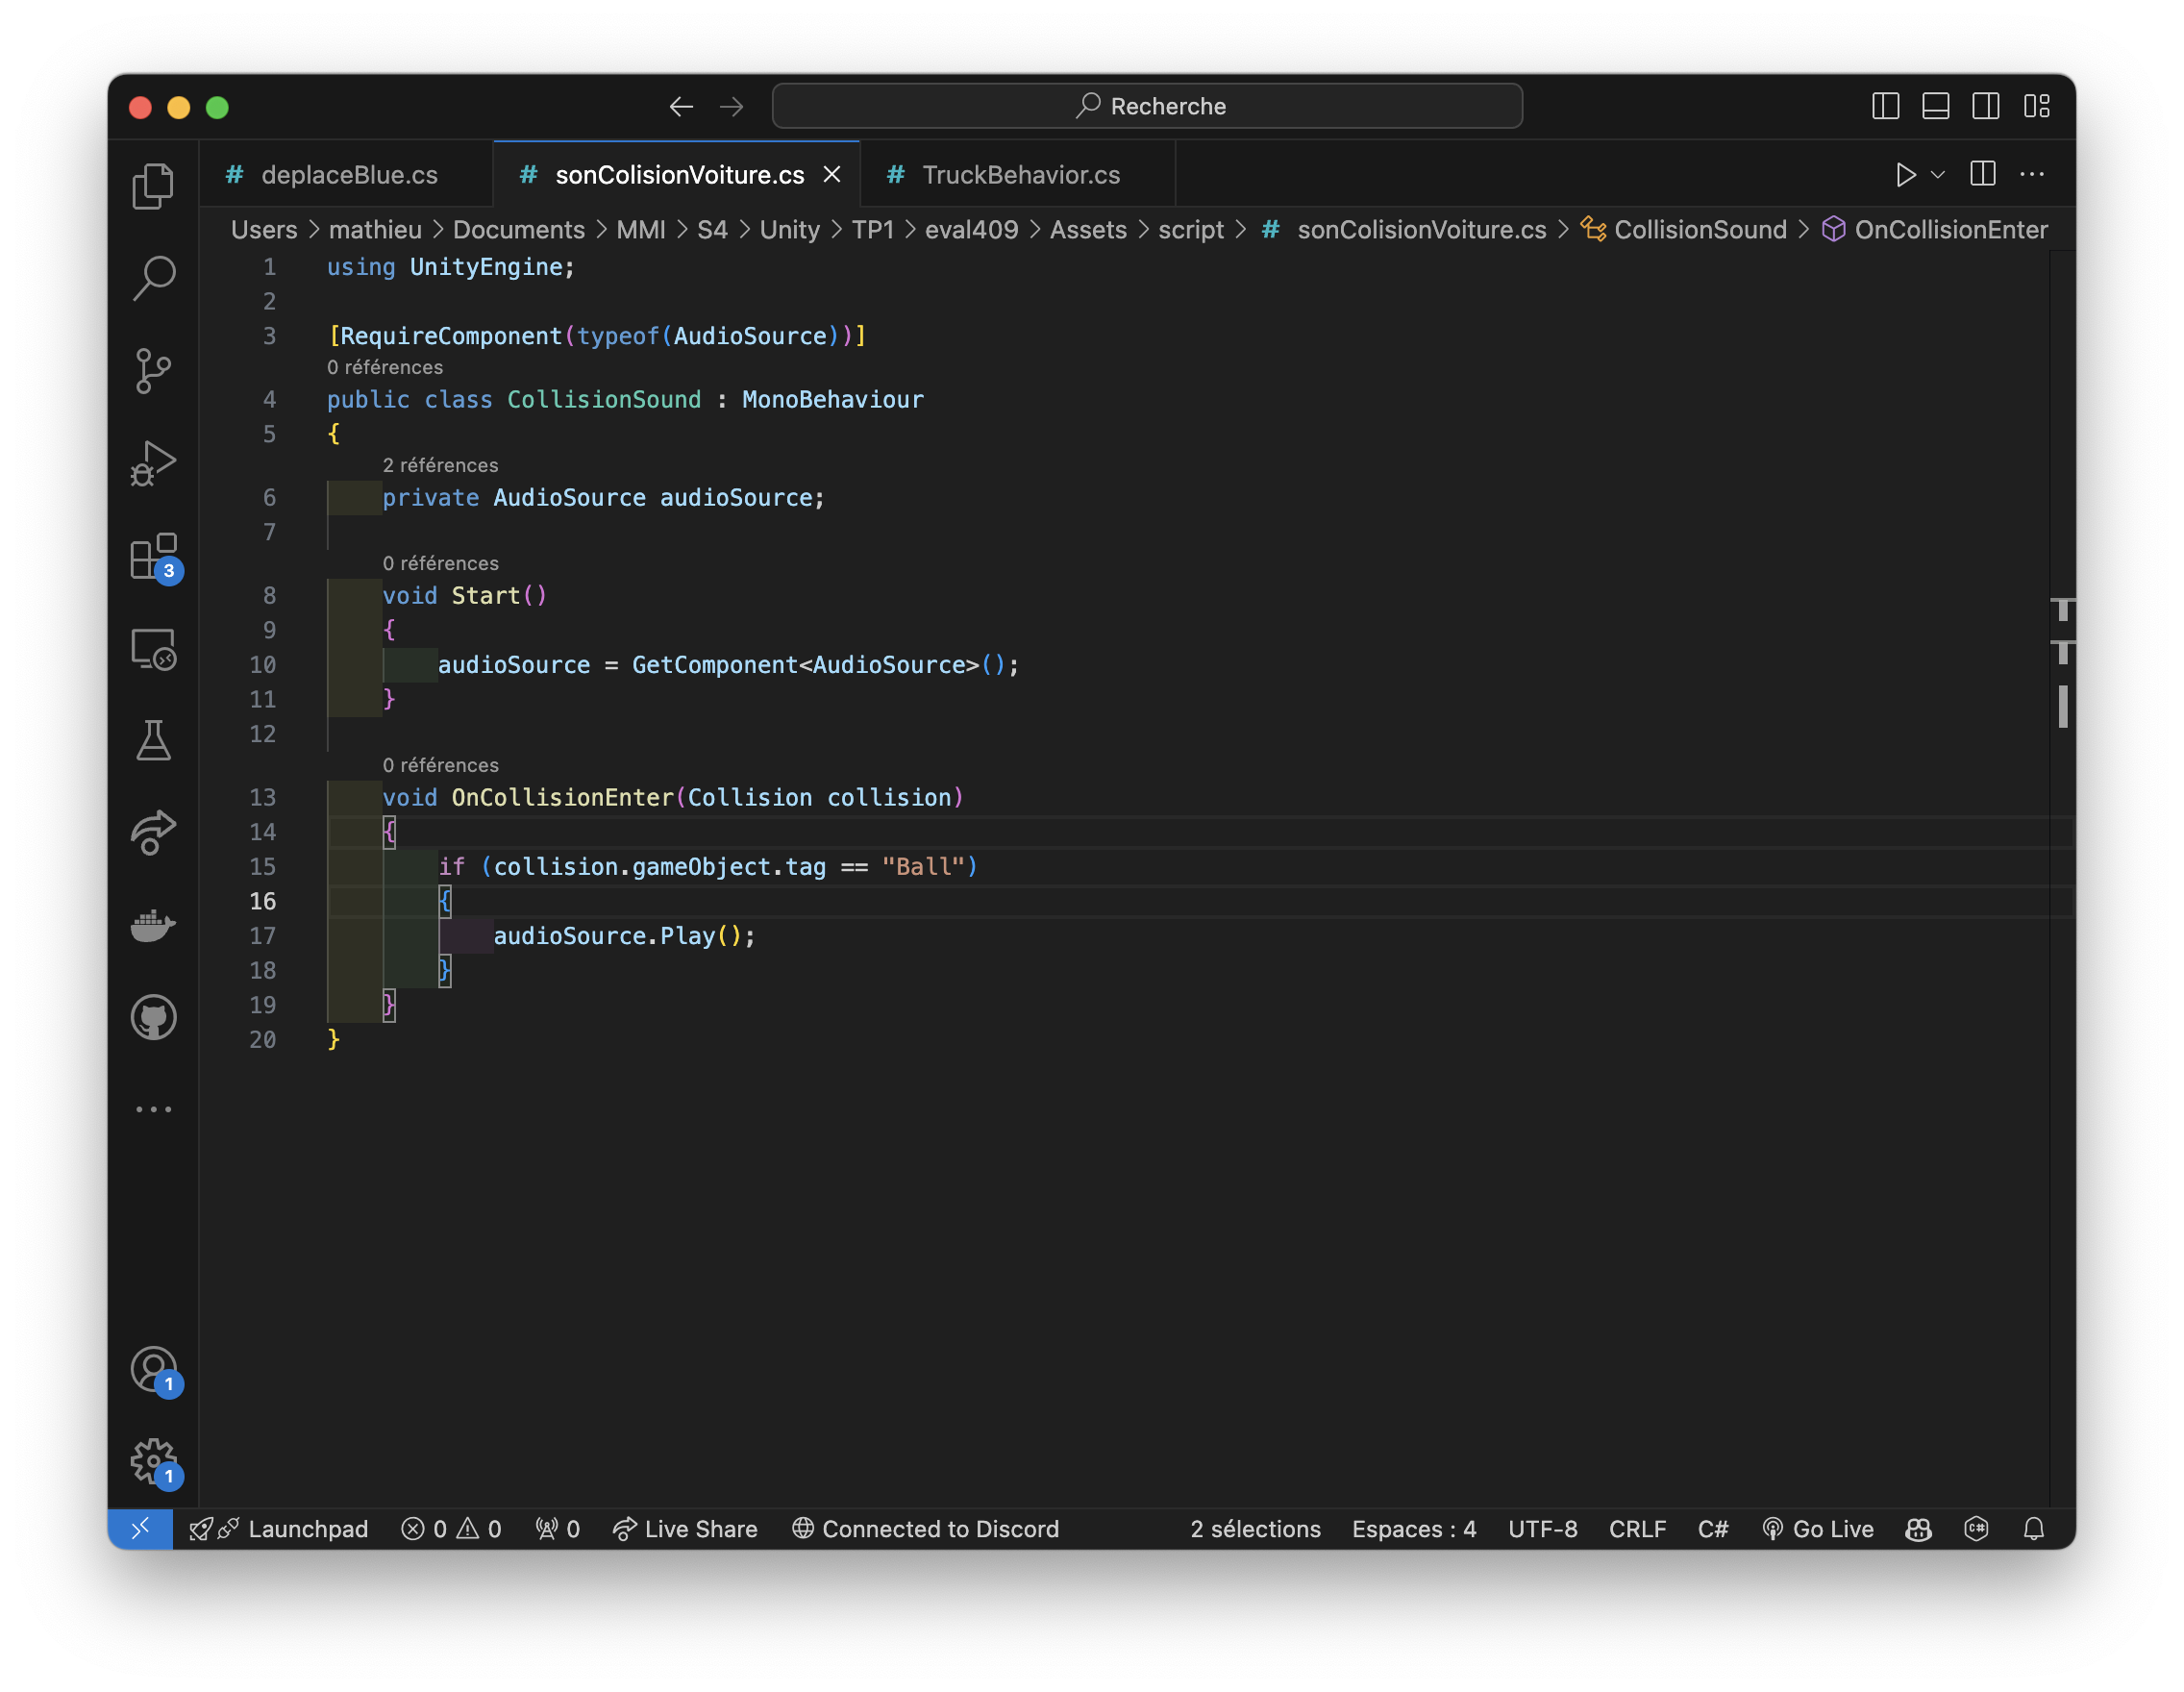
Task: Click the "Ball" string literal
Action: pos(922,867)
